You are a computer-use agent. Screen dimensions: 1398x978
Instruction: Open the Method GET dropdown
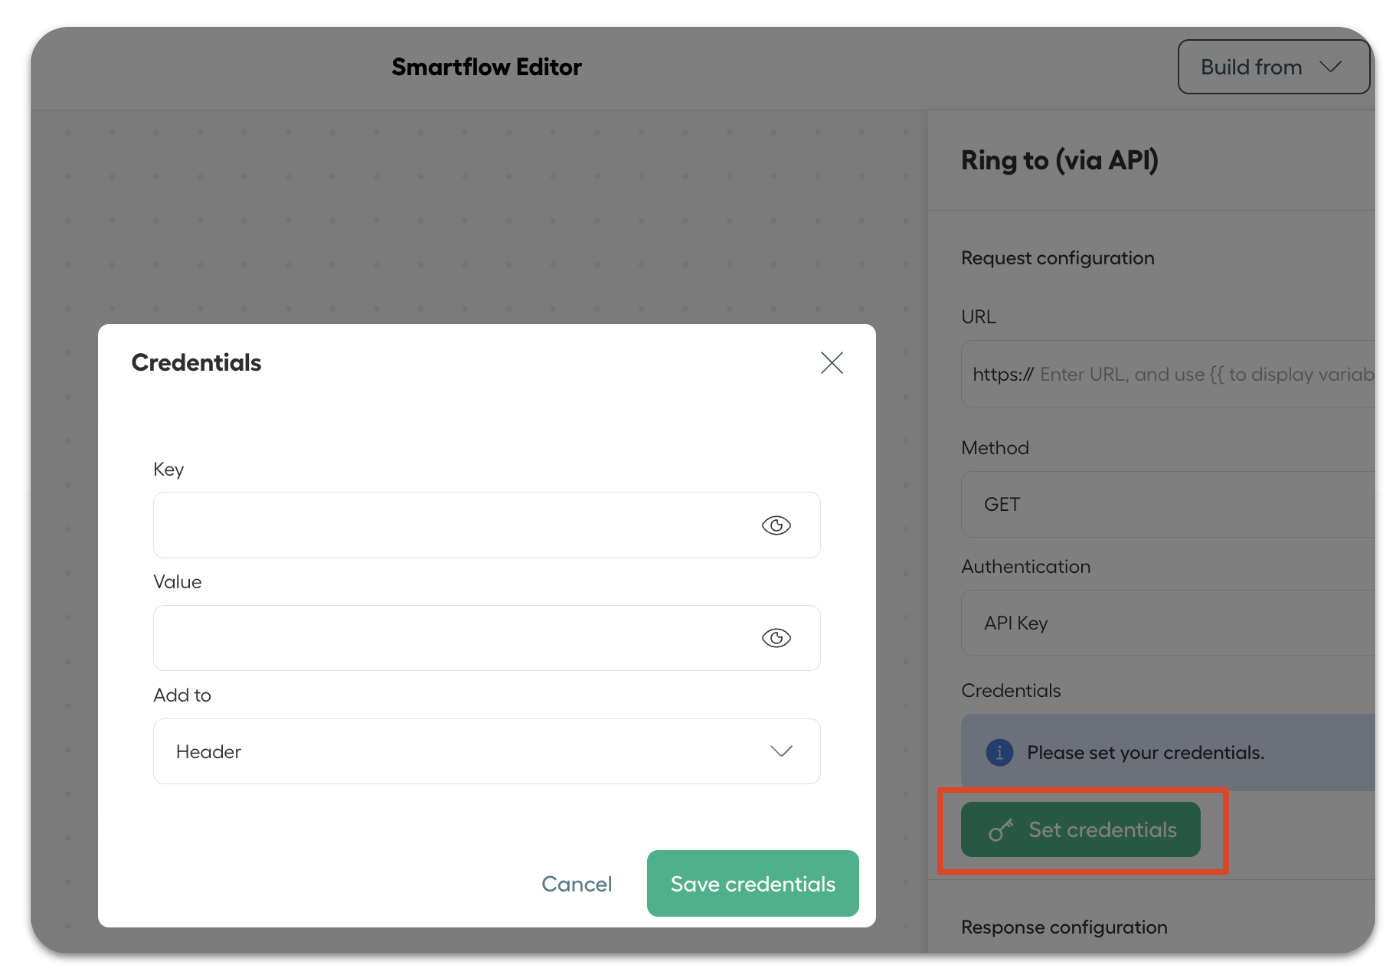click(1168, 504)
